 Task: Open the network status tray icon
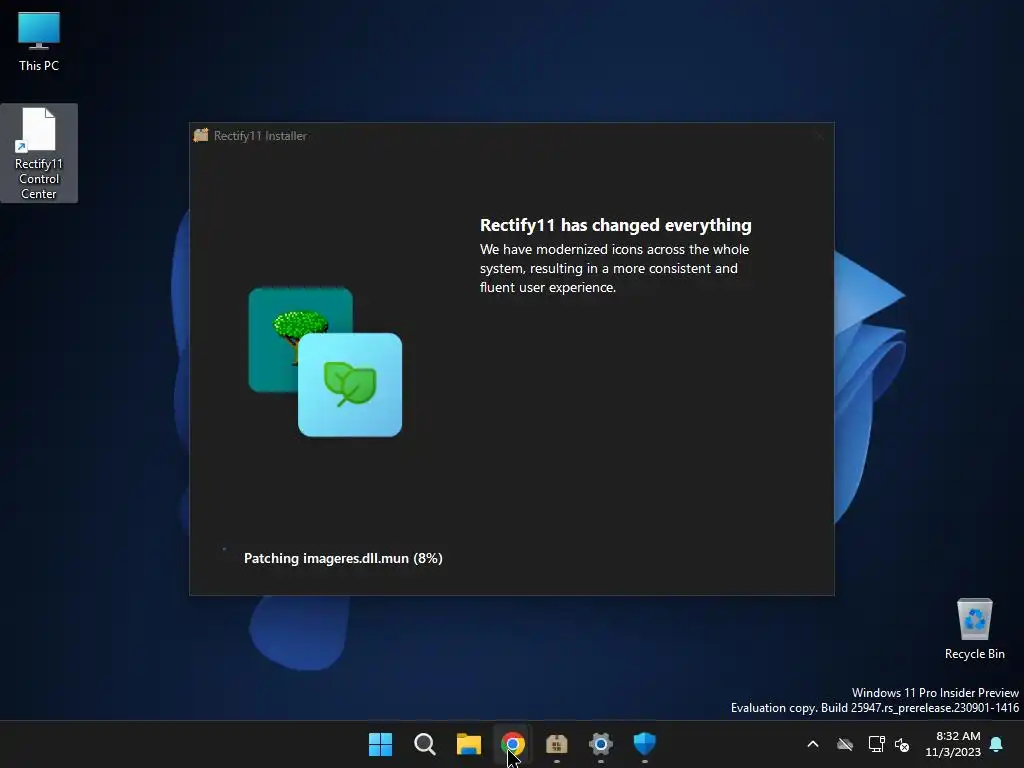coord(876,744)
